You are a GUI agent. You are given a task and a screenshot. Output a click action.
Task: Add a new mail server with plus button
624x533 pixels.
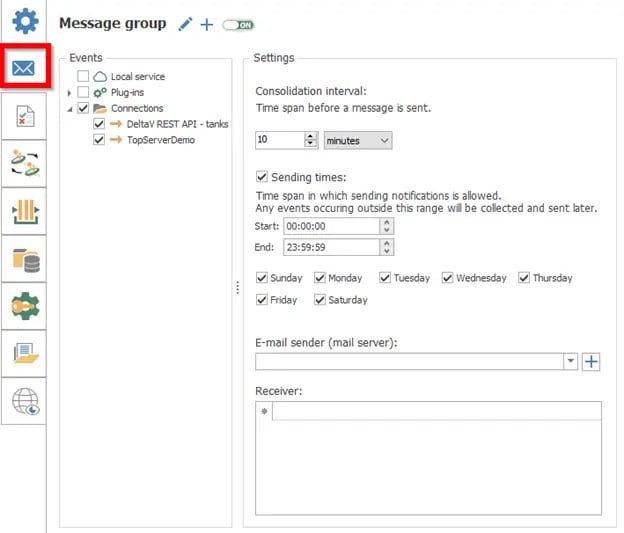(x=591, y=361)
